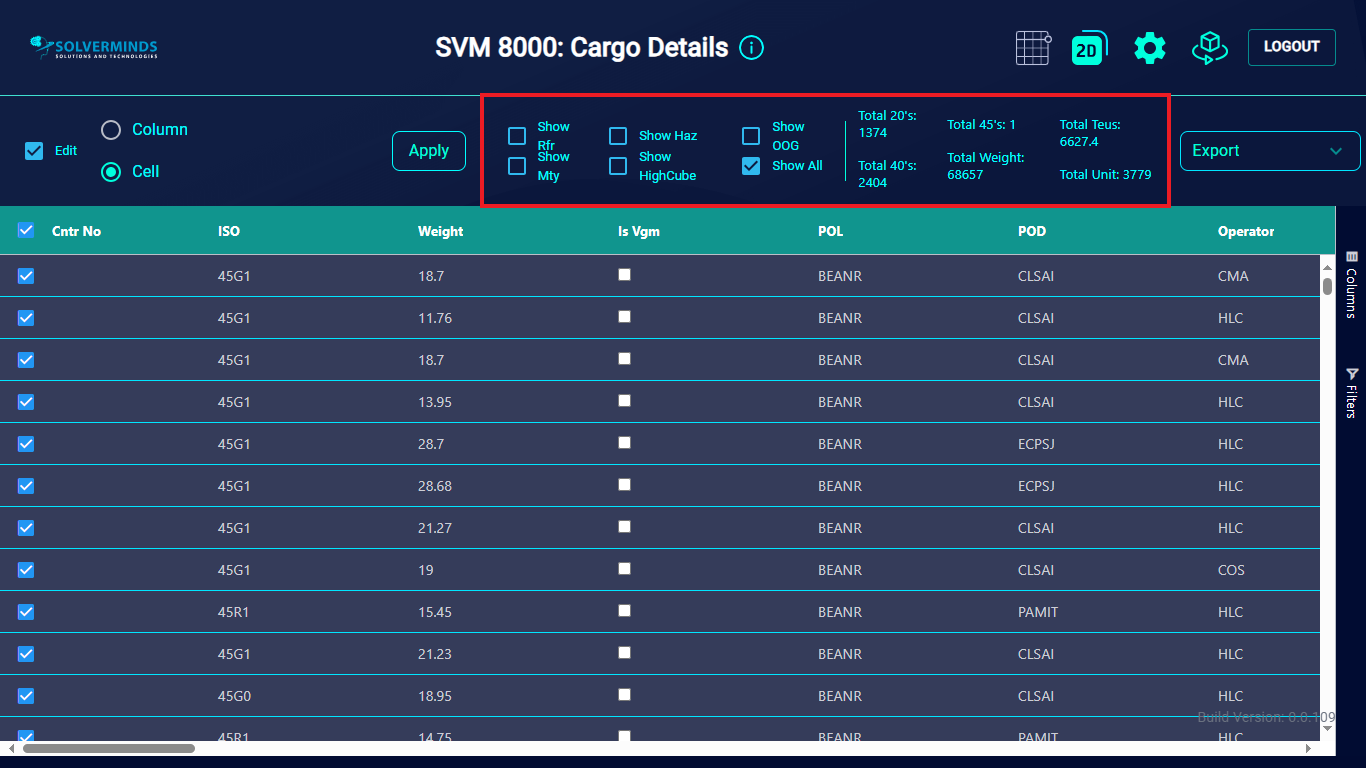Toggle the select-all checkbox in the Cntr No header

click(x=26, y=231)
